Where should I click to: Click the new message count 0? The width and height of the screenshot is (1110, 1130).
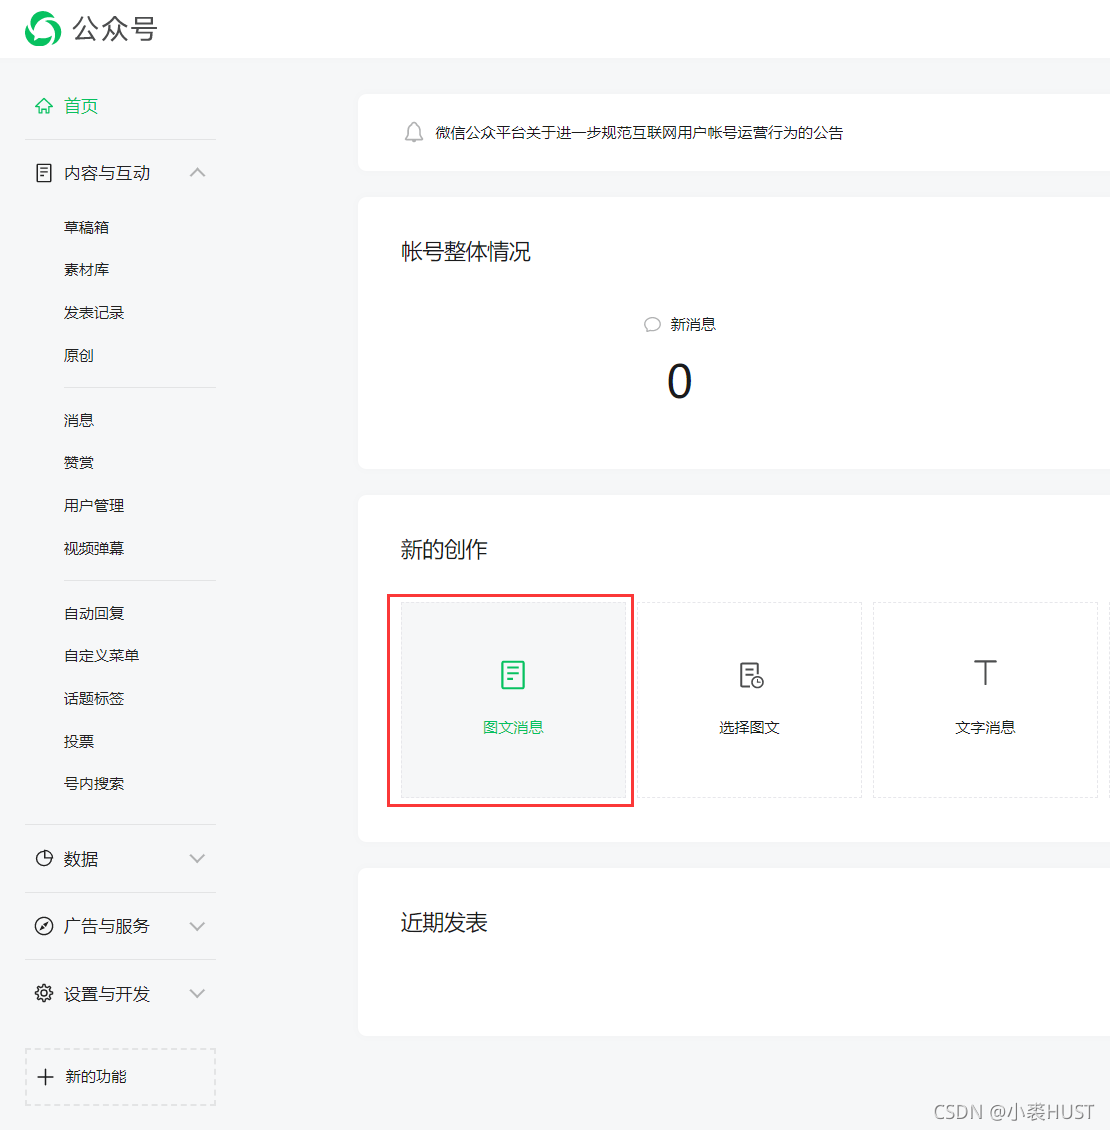tap(680, 381)
